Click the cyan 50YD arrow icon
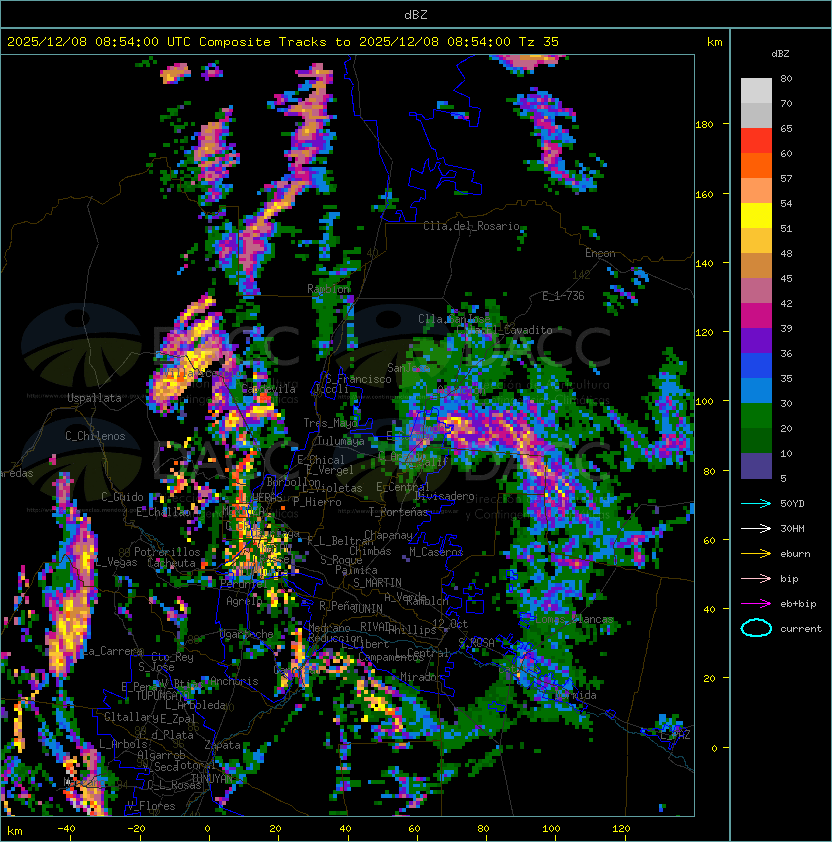The width and height of the screenshot is (832, 842). coord(756,503)
